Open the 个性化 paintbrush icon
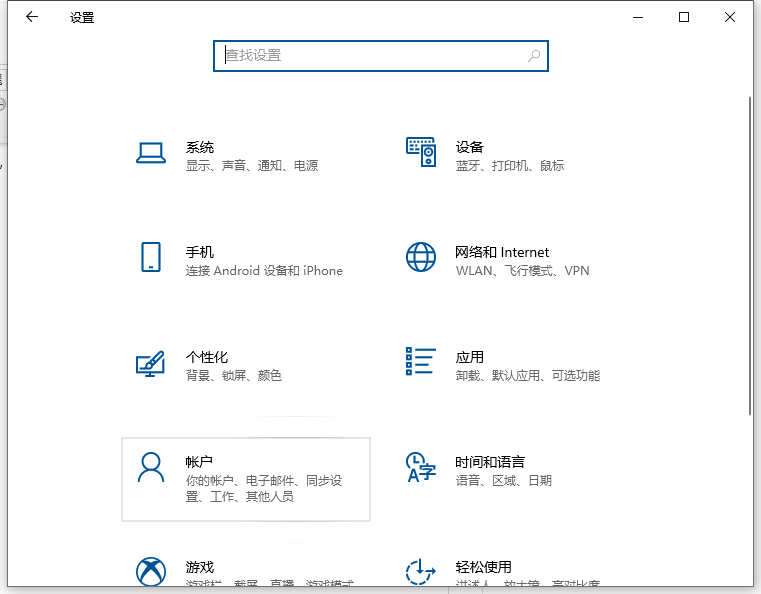 tap(150, 363)
